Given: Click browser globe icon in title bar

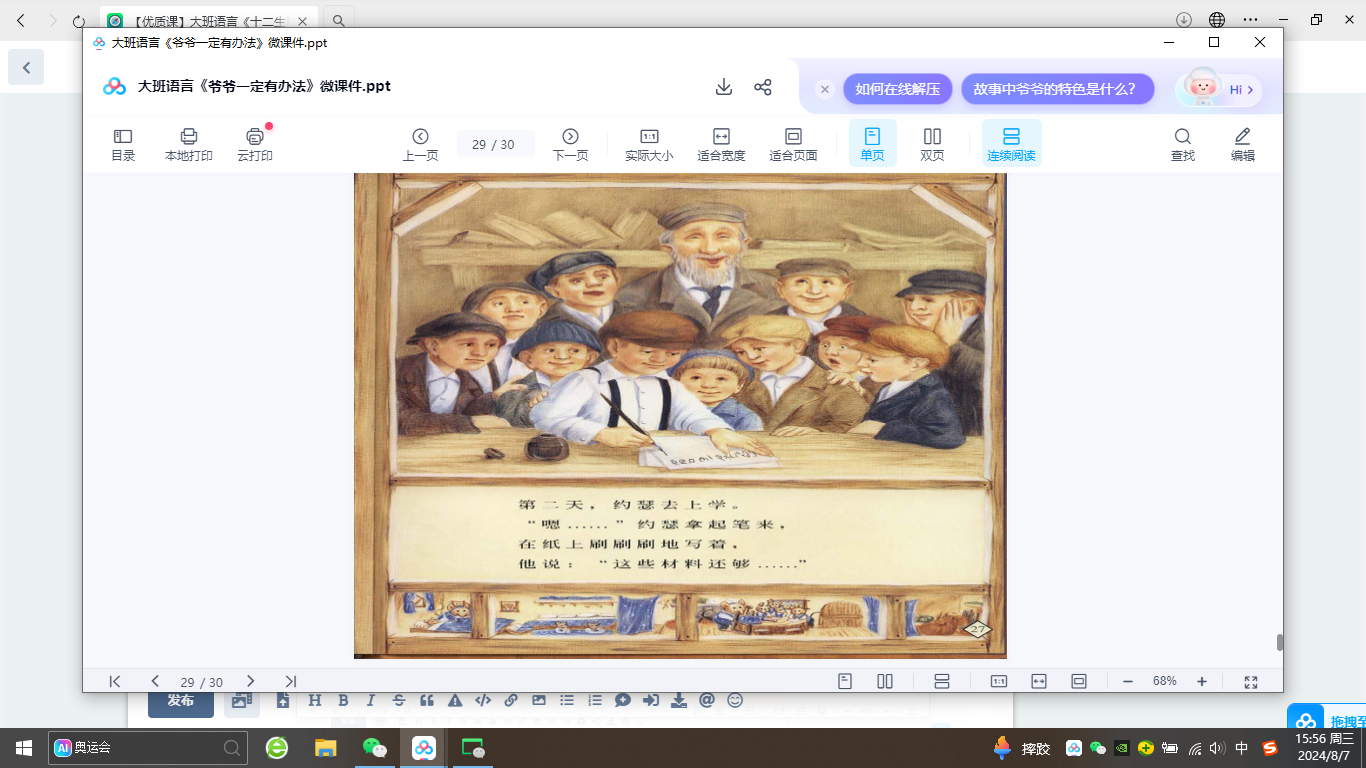Looking at the screenshot, I should click(1217, 19).
